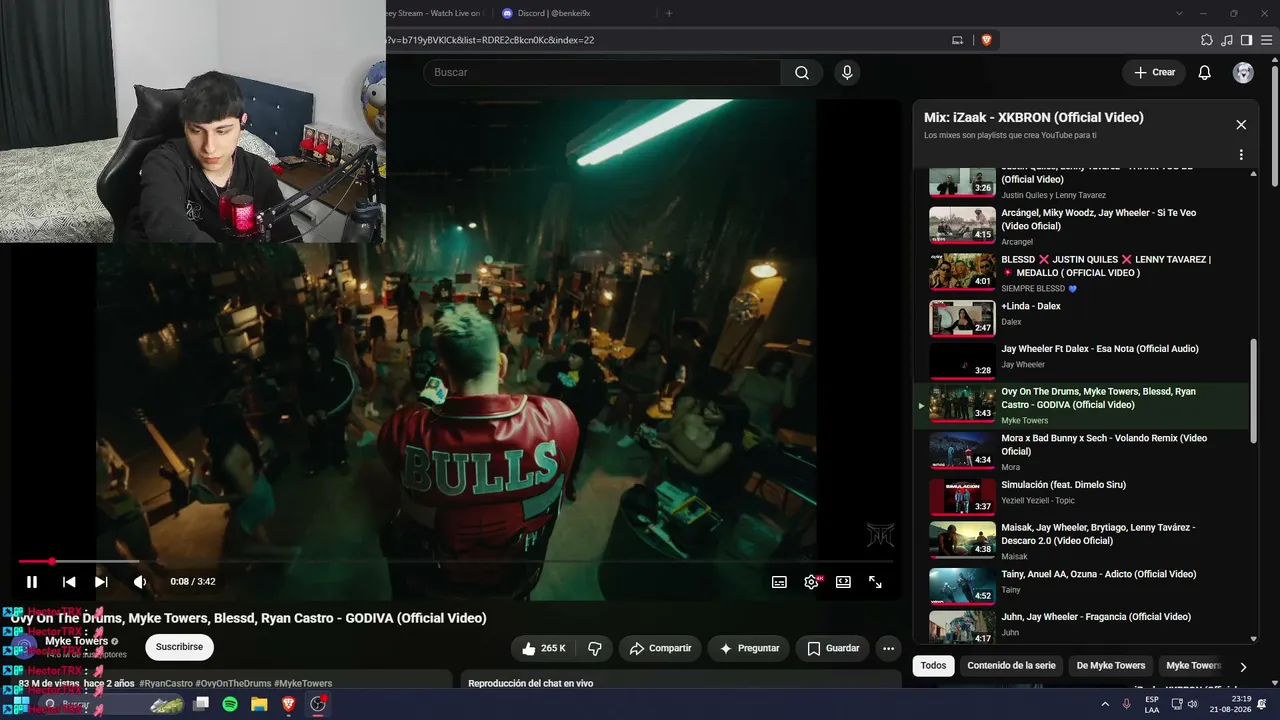Play Tainy Adicto from mix
1280x720 pixels.
pos(1082,586)
